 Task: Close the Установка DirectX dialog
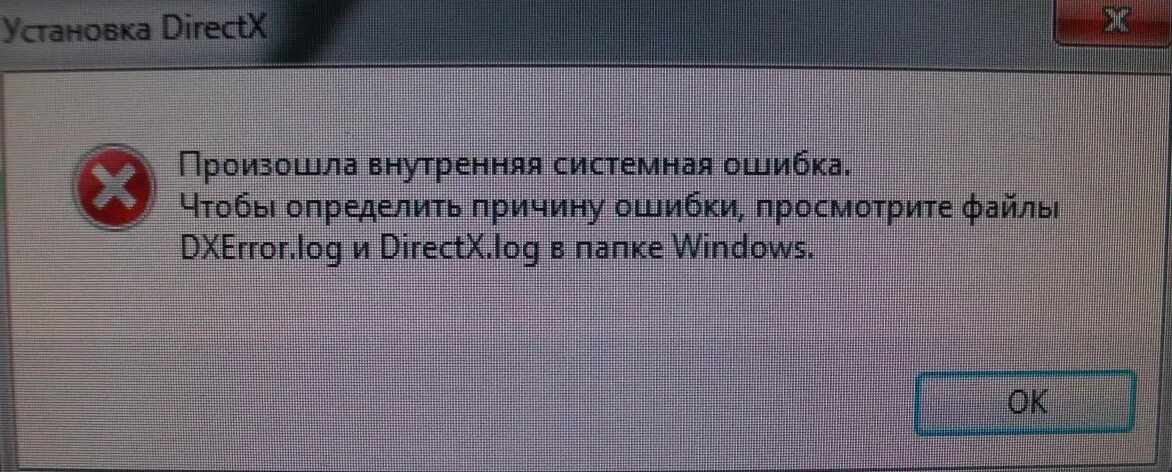pyautogui.click(x=1114, y=24)
